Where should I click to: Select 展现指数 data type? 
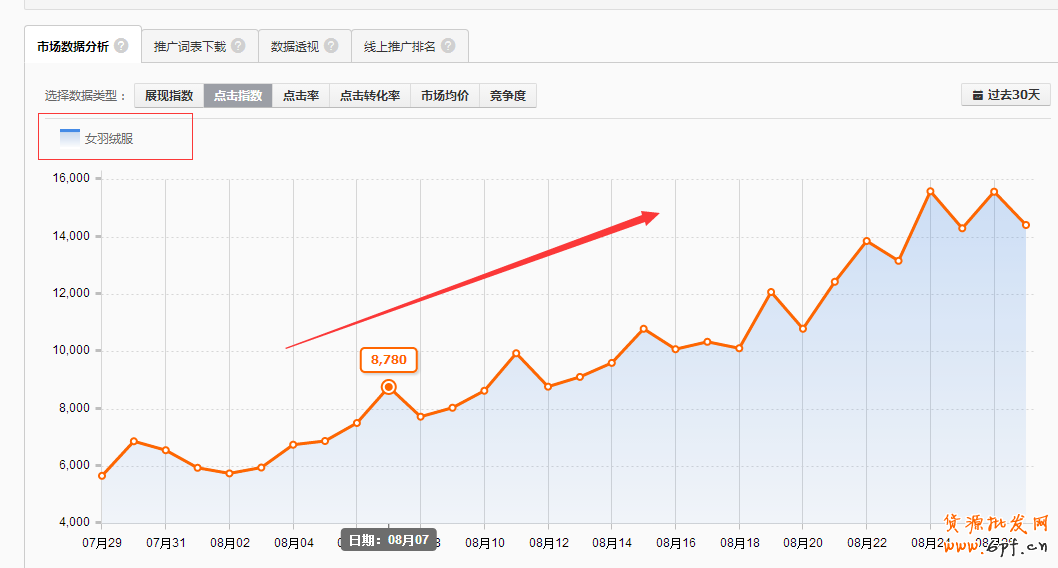click(169, 96)
